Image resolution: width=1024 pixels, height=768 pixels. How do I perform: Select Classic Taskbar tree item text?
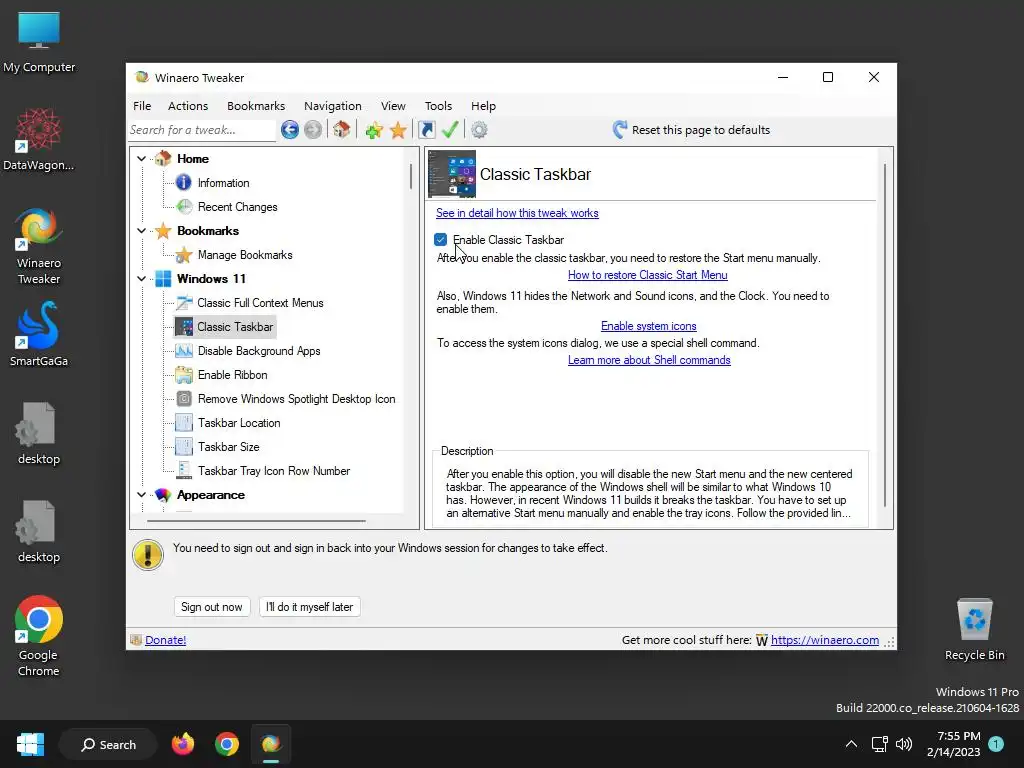click(x=235, y=327)
